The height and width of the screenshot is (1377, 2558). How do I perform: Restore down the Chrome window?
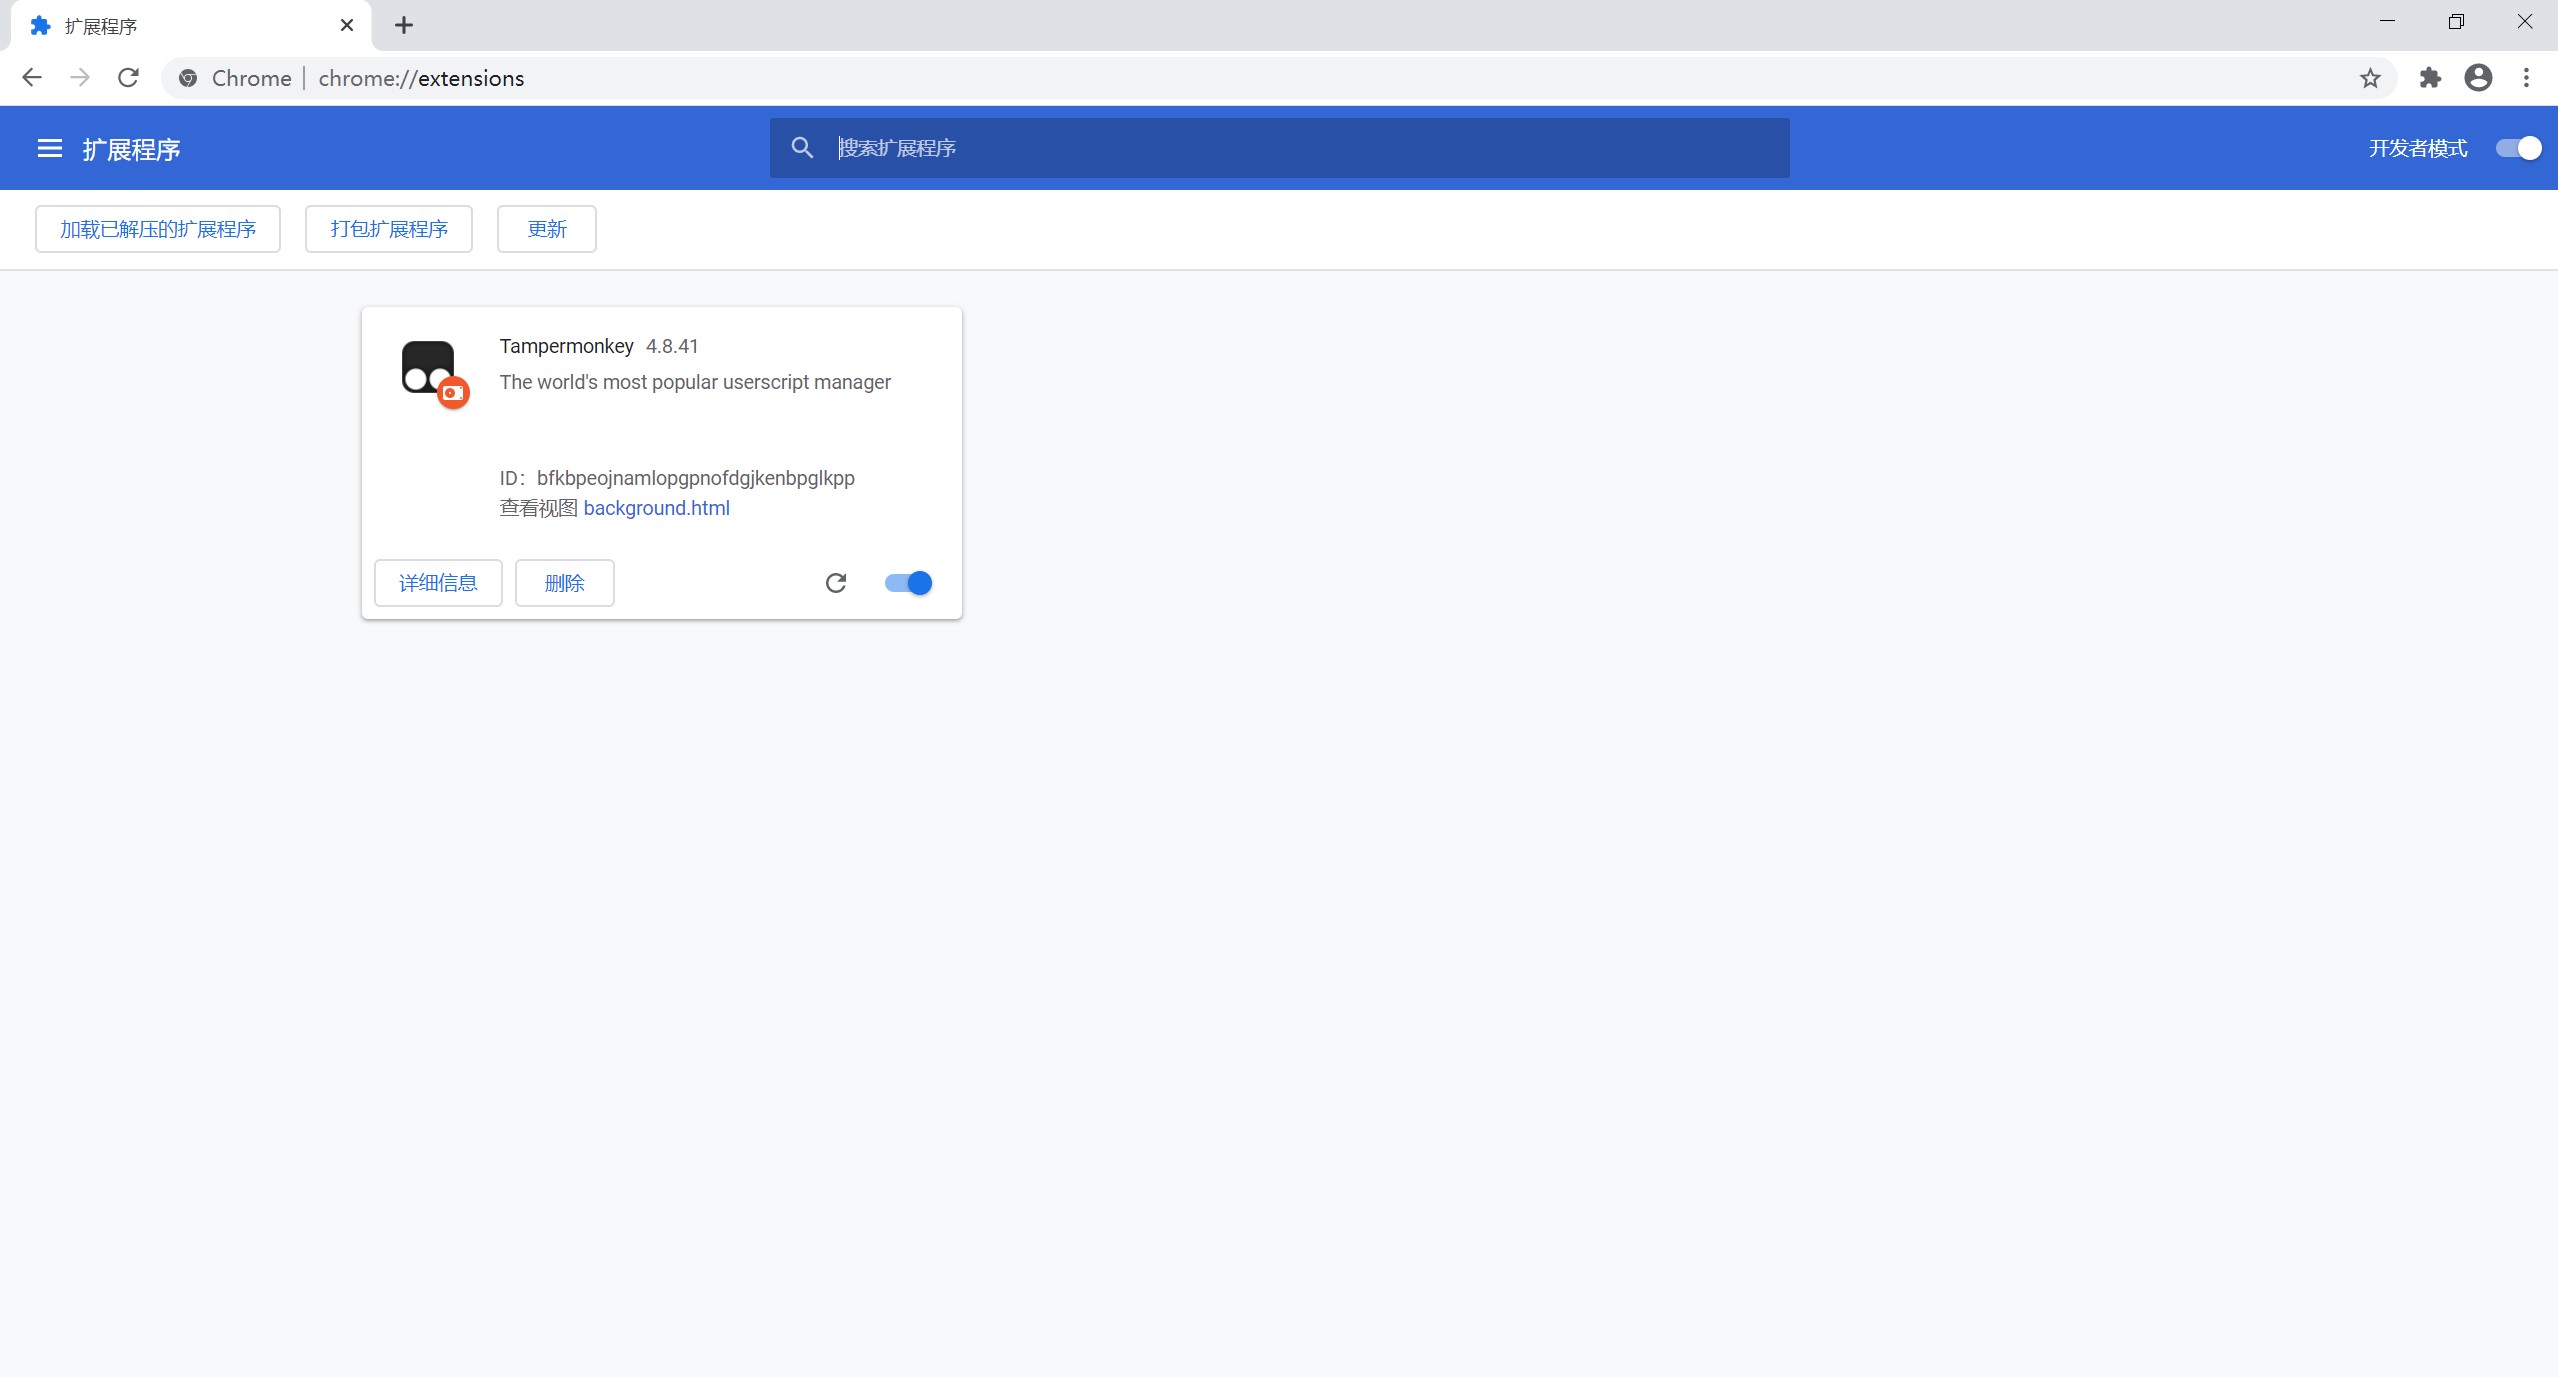point(2456,21)
